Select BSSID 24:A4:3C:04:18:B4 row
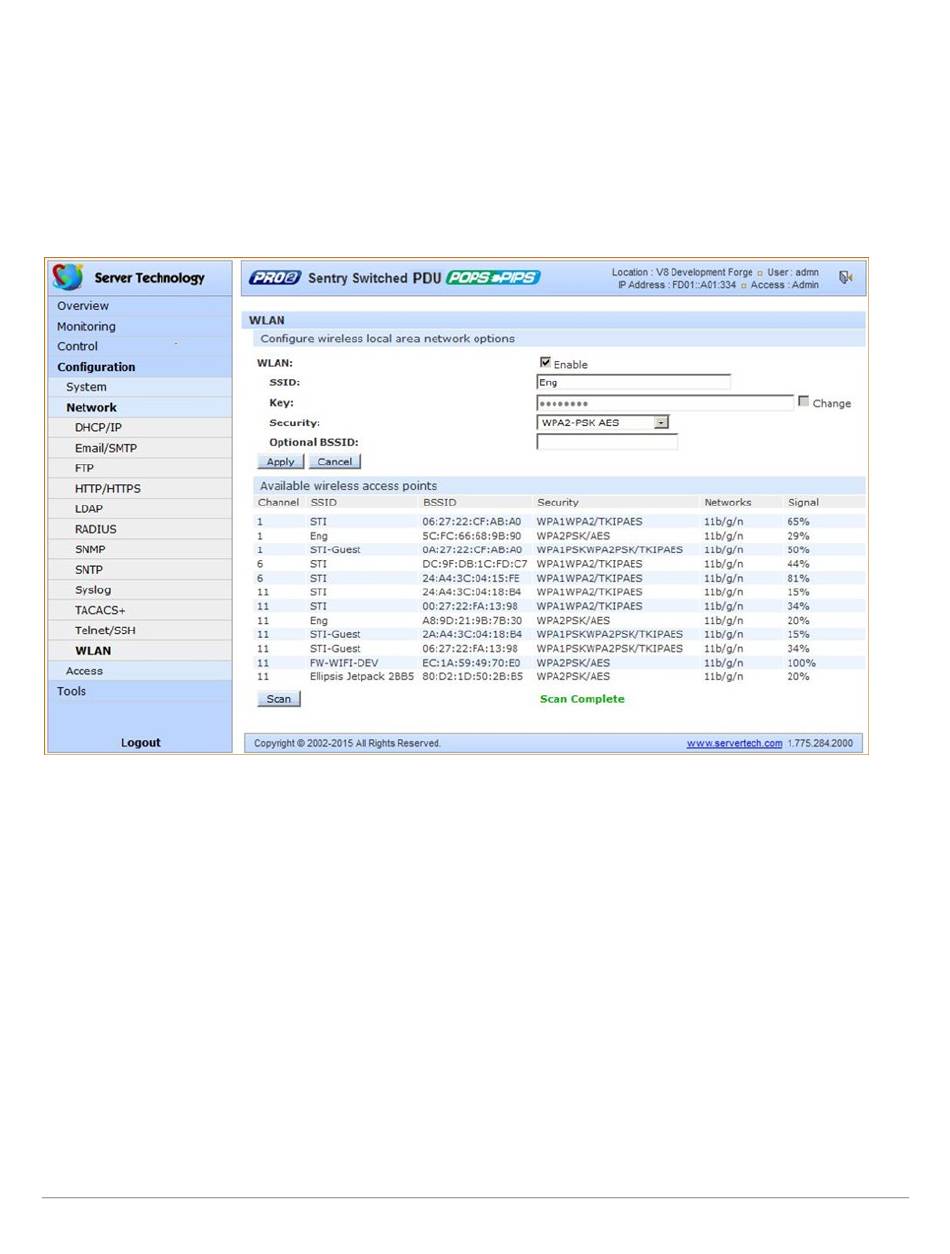Image resolution: width=950 pixels, height=1254 pixels. click(560, 592)
